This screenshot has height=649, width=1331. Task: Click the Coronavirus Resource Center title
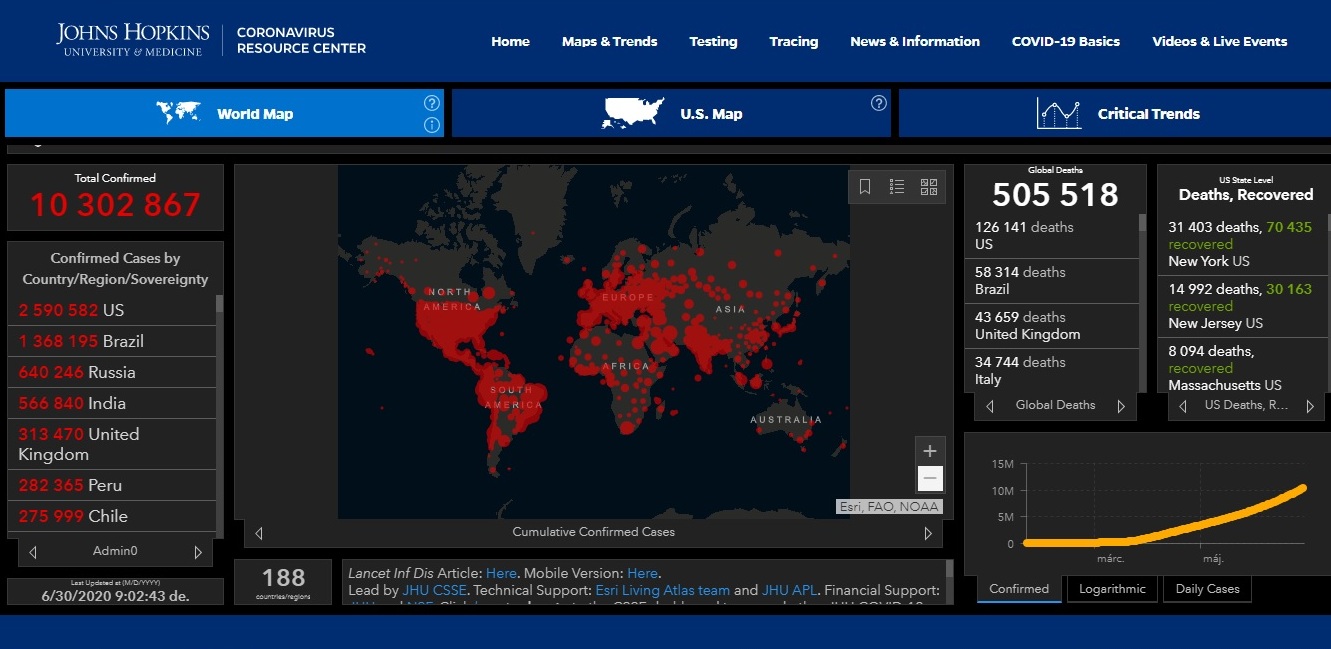click(x=301, y=40)
